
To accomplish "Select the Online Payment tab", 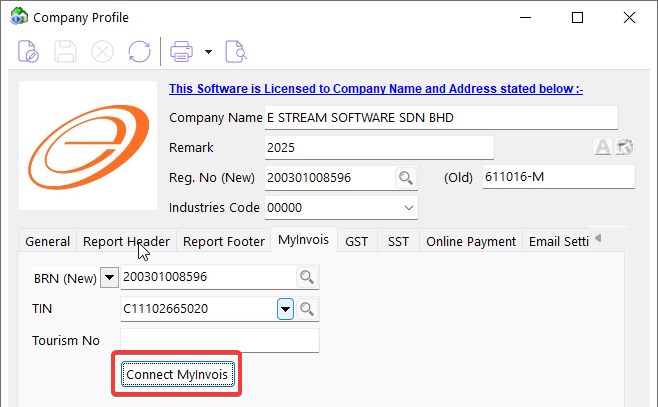I will pos(470,241).
